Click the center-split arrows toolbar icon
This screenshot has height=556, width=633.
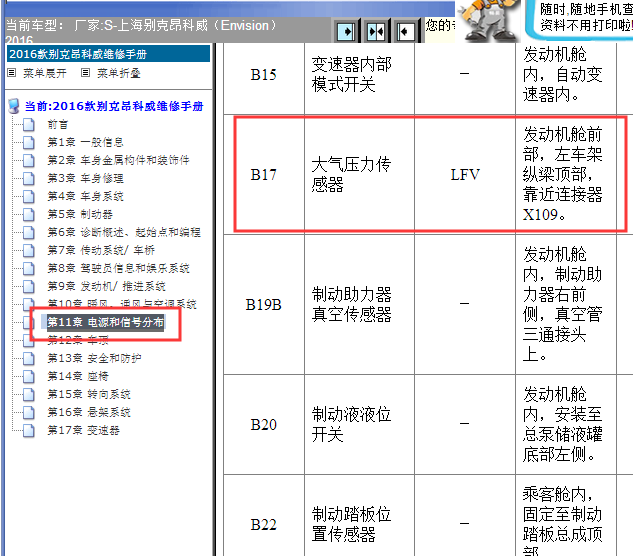pyautogui.click(x=375, y=31)
